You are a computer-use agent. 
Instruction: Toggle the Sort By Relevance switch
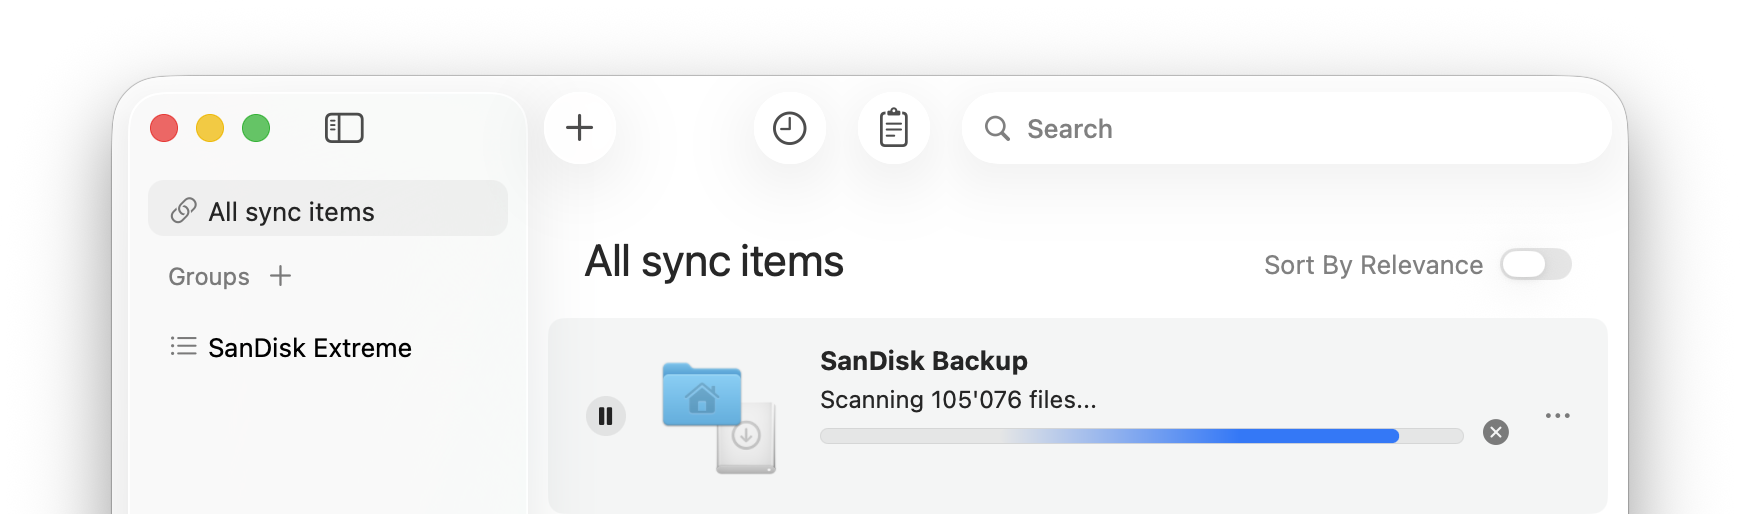[x=1536, y=265]
